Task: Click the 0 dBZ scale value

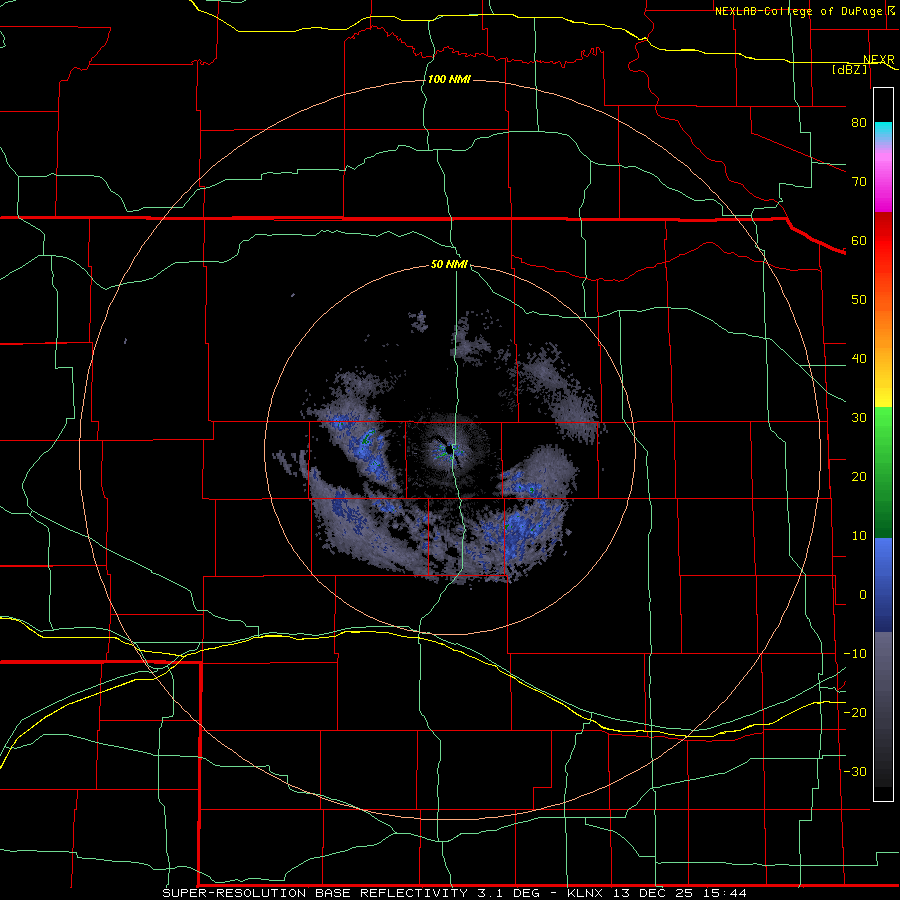Action: click(x=863, y=595)
